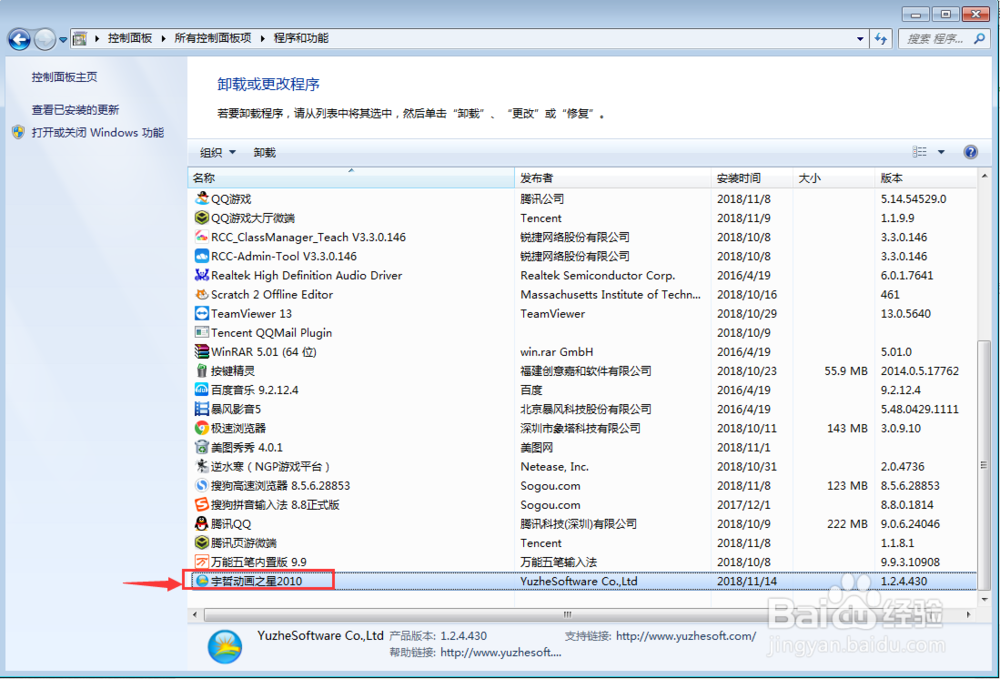The height and width of the screenshot is (679, 1000).
Task: Click the TeamViewer 13 icon
Action: (x=202, y=313)
